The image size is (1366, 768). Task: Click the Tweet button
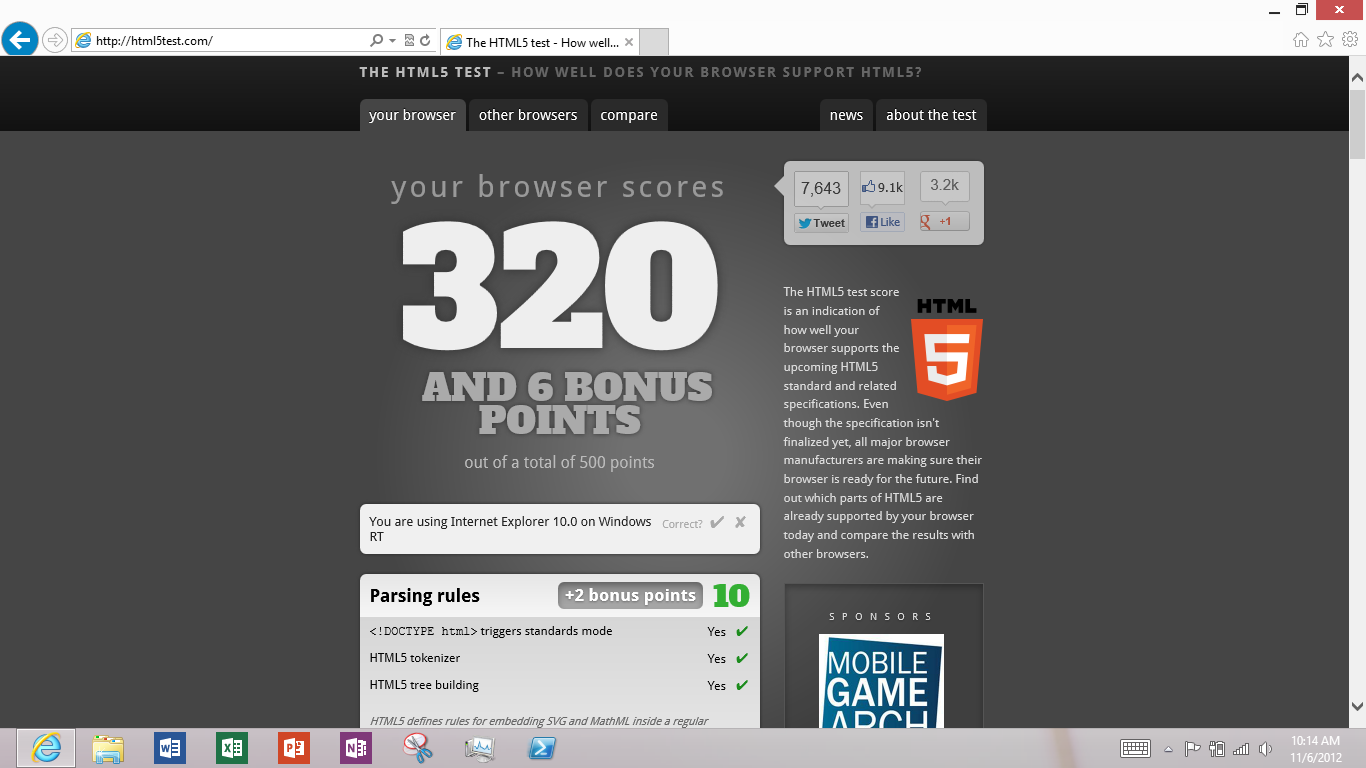pos(821,223)
